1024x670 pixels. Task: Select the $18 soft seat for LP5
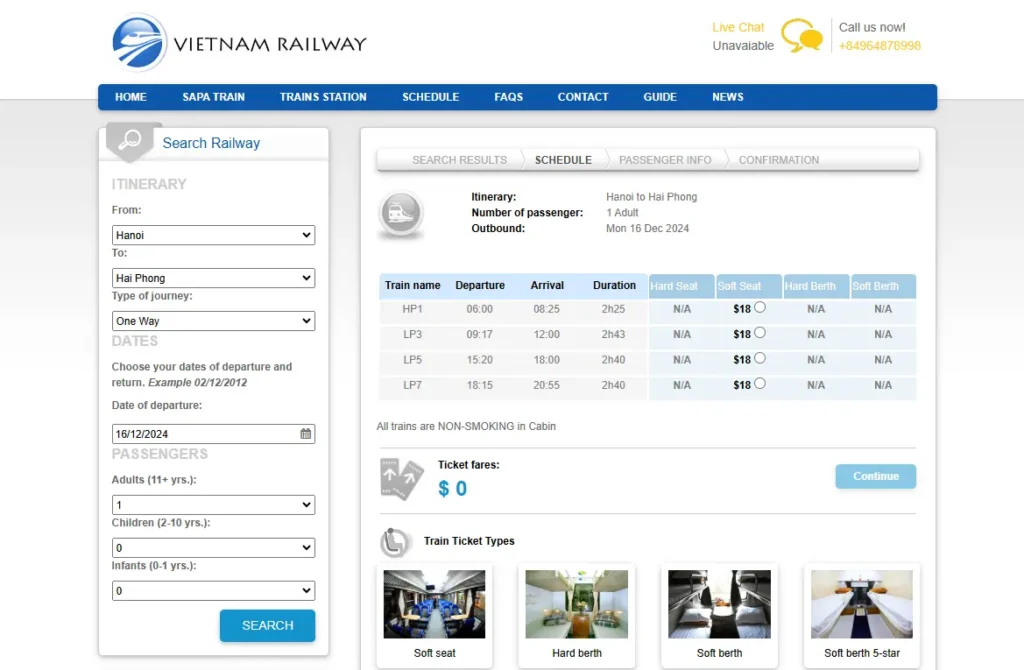point(760,358)
